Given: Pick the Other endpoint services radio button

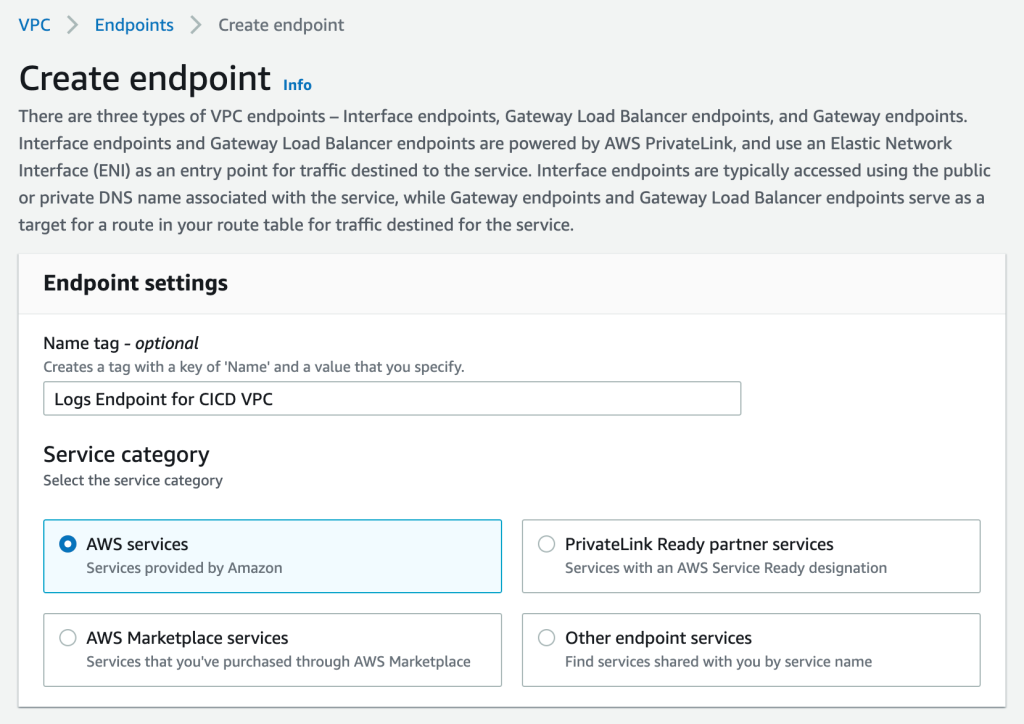Looking at the screenshot, I should (x=546, y=638).
